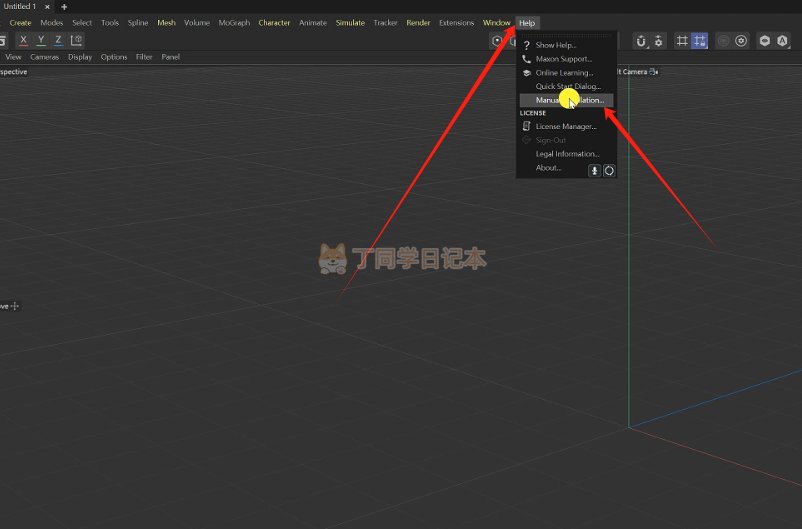
Task: Select Manual Installation from the Help menu
Action: click(569, 100)
